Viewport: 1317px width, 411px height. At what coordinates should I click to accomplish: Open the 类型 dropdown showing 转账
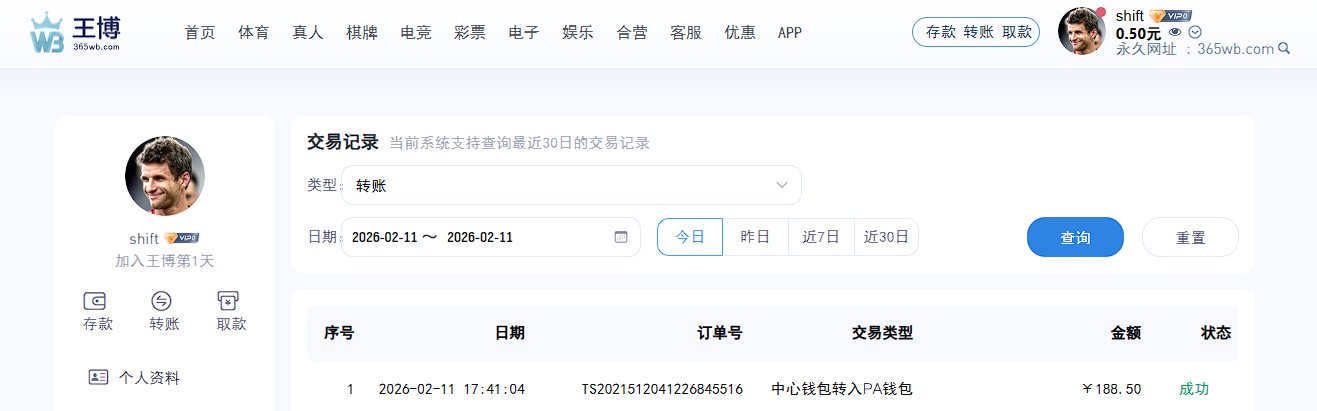[x=571, y=185]
